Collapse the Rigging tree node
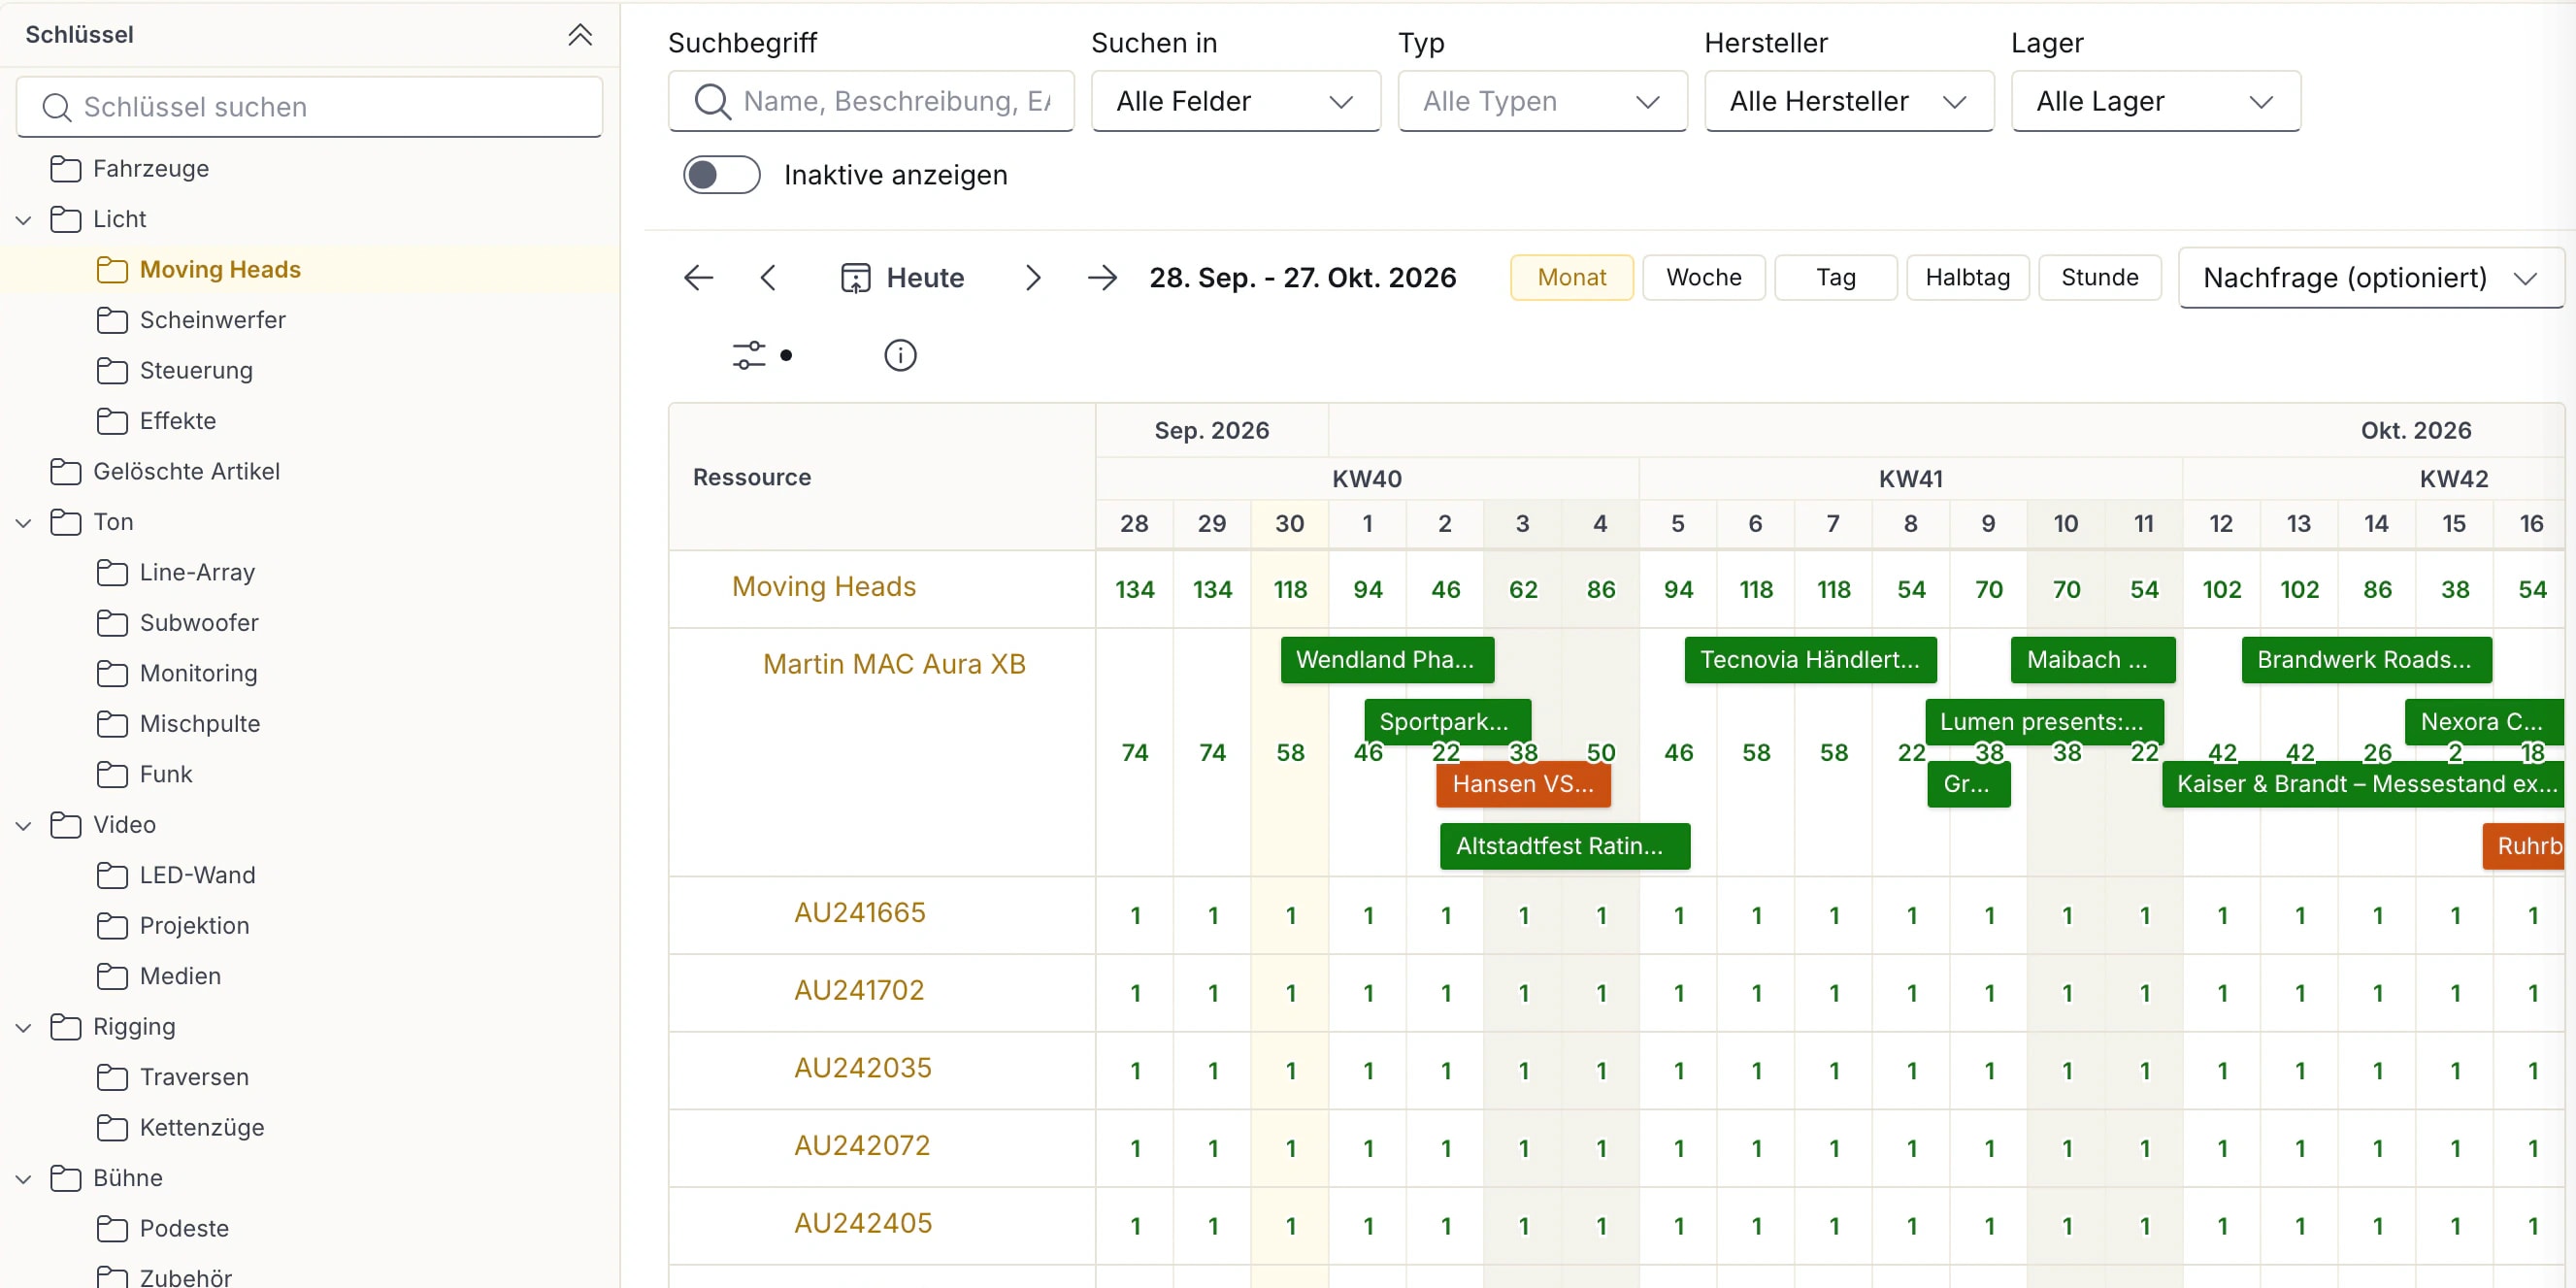The image size is (2576, 1288). 24,1027
